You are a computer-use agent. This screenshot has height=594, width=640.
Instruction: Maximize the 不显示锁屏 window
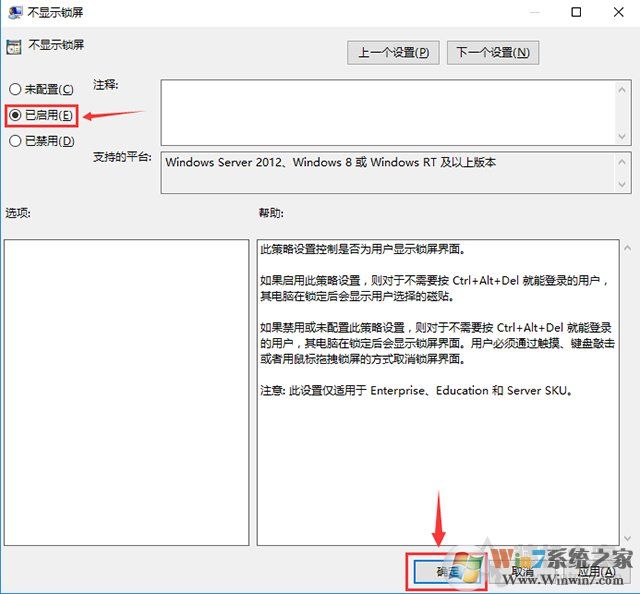[x=576, y=12]
